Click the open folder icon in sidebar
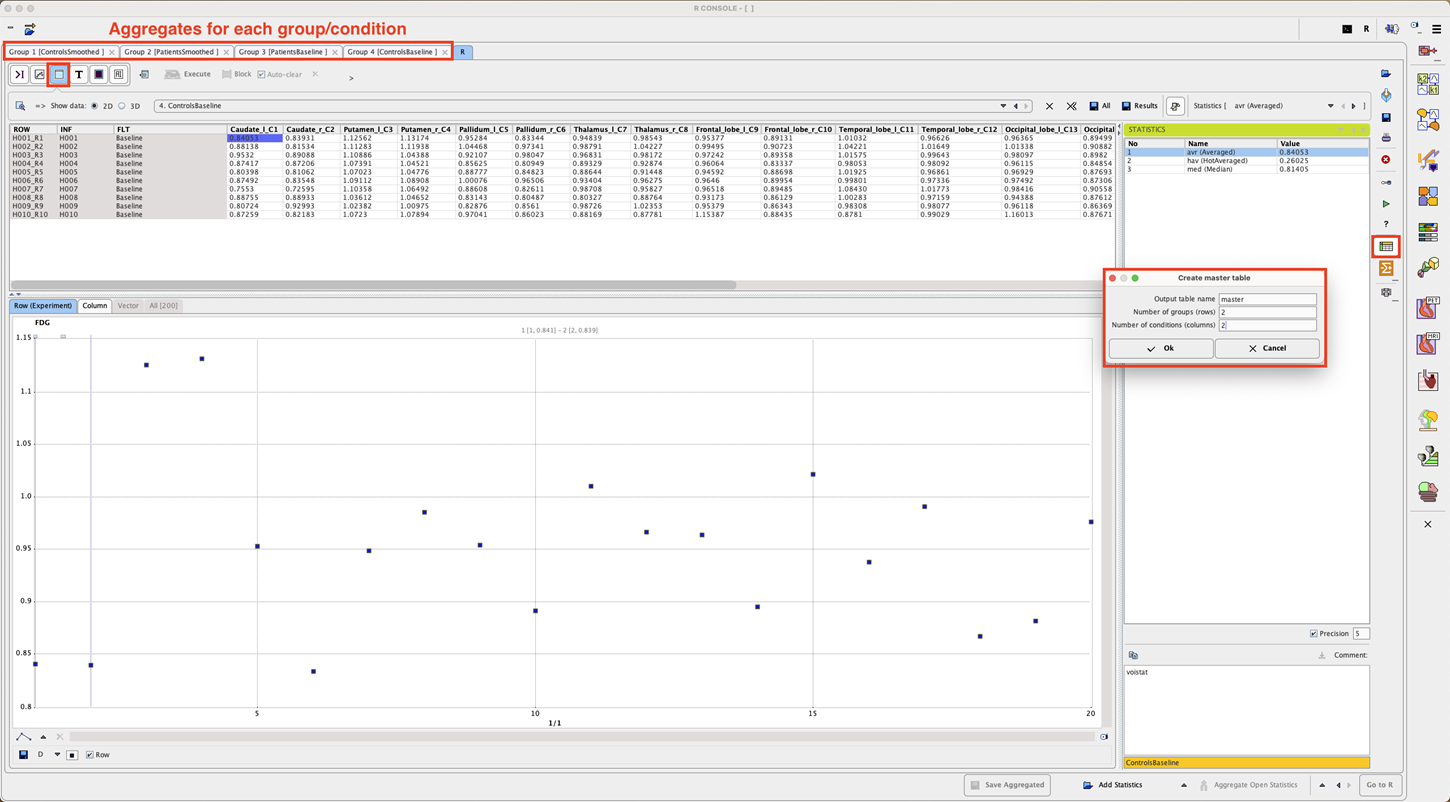The image size is (1450, 802). point(1386,74)
